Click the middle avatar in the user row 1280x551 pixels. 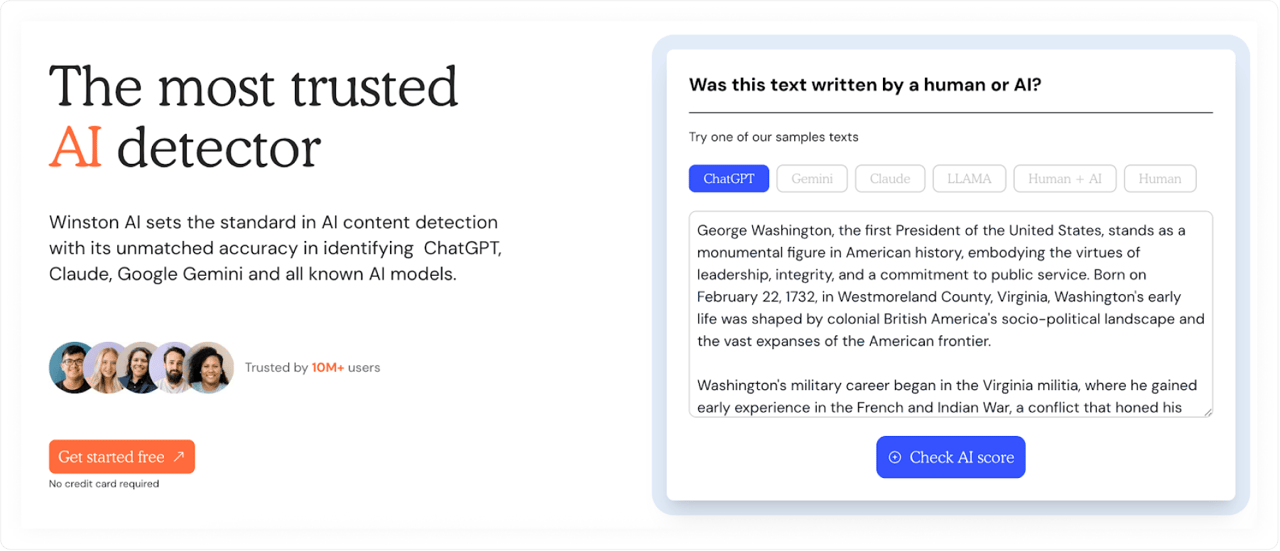pyautogui.click(x=140, y=368)
